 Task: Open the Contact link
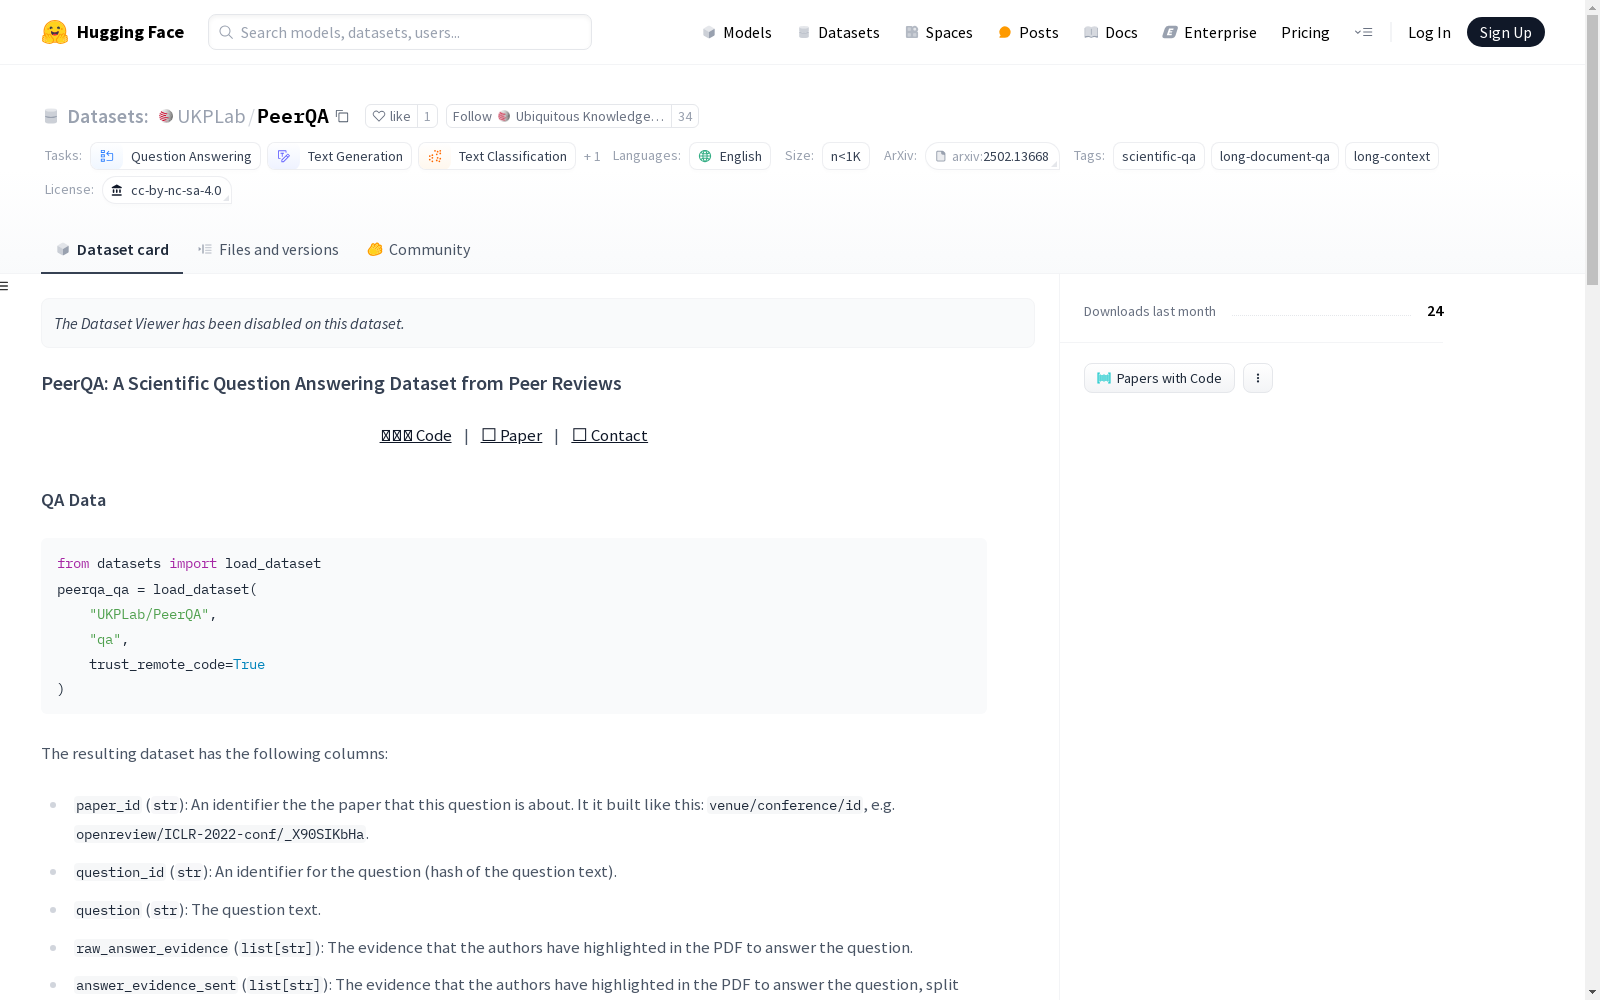[x=610, y=436]
